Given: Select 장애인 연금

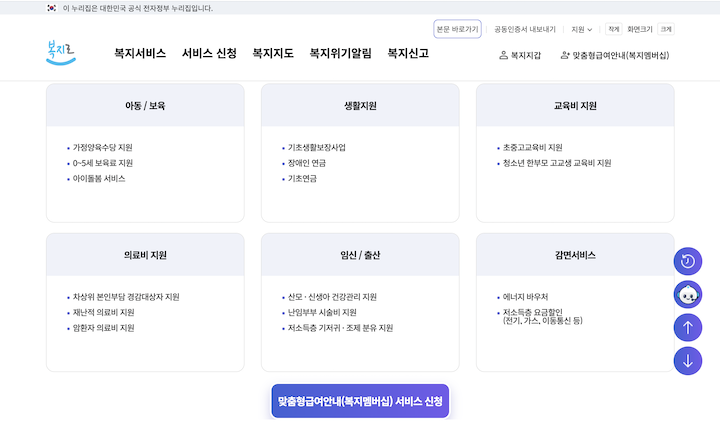Looking at the screenshot, I should pyautogui.click(x=306, y=163).
